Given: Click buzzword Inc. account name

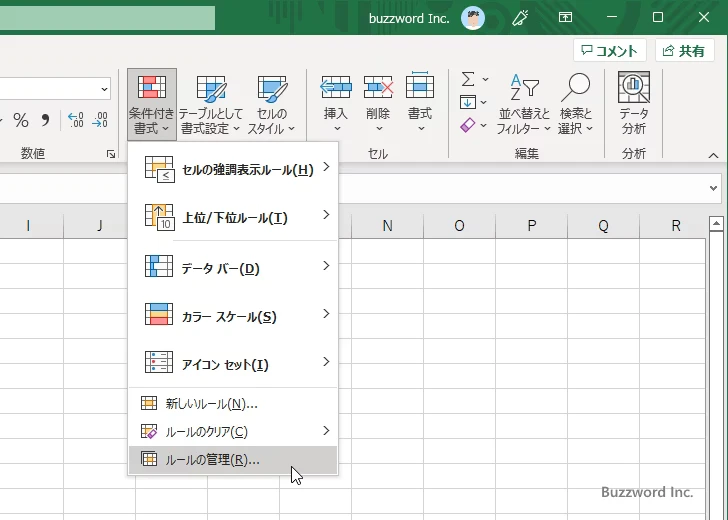Looking at the screenshot, I should click(409, 19).
